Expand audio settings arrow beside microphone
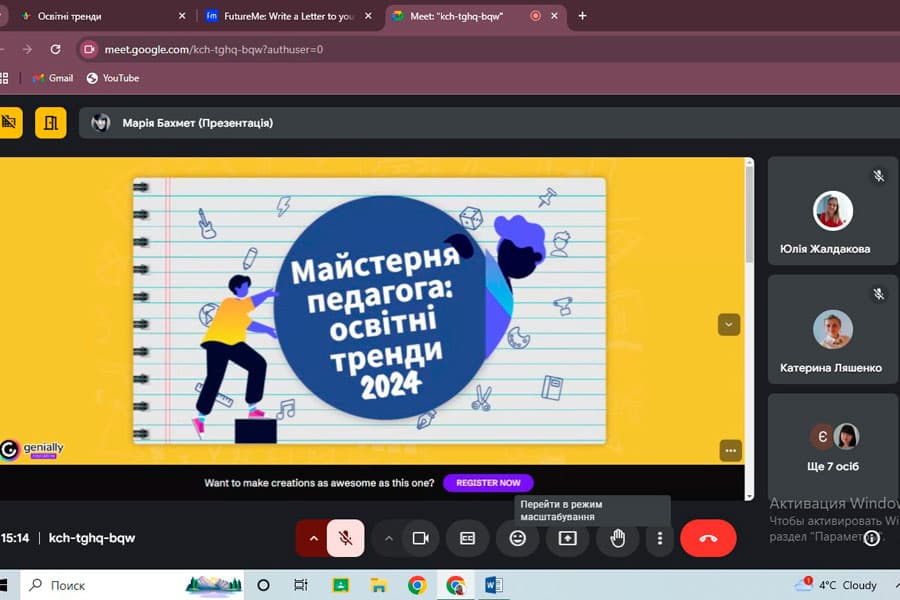 pyautogui.click(x=313, y=538)
